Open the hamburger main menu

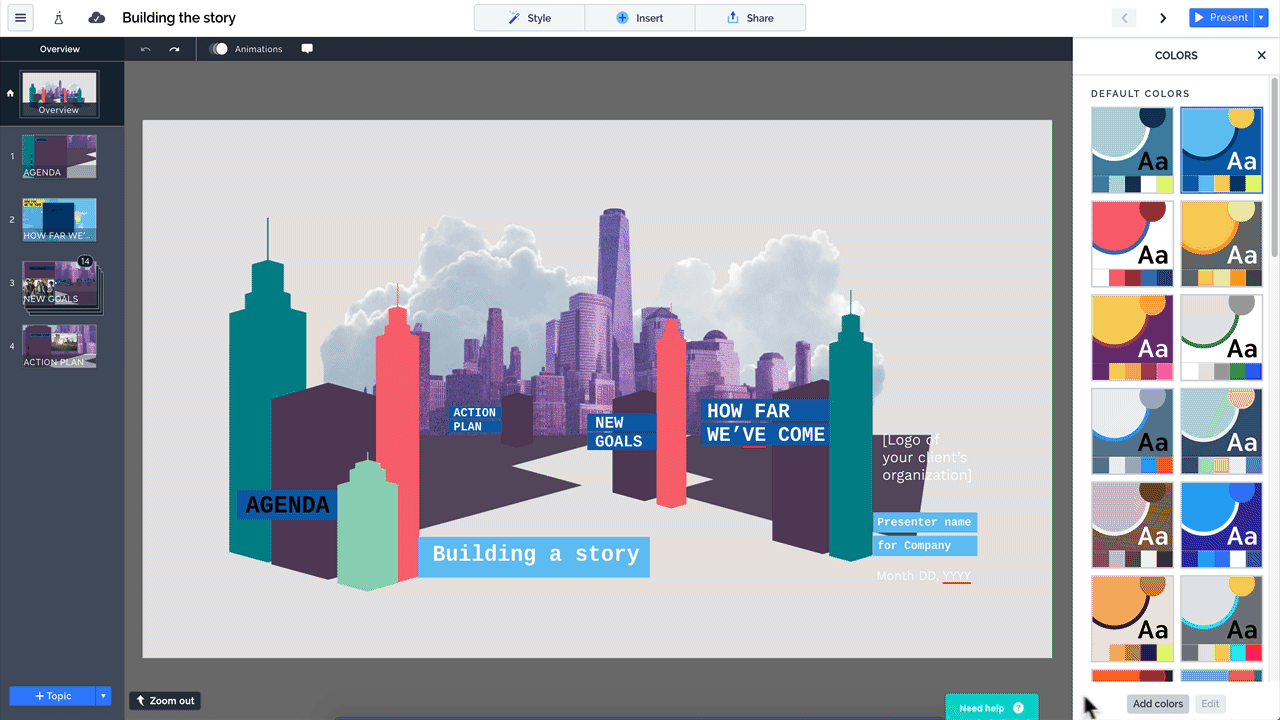click(x=21, y=18)
